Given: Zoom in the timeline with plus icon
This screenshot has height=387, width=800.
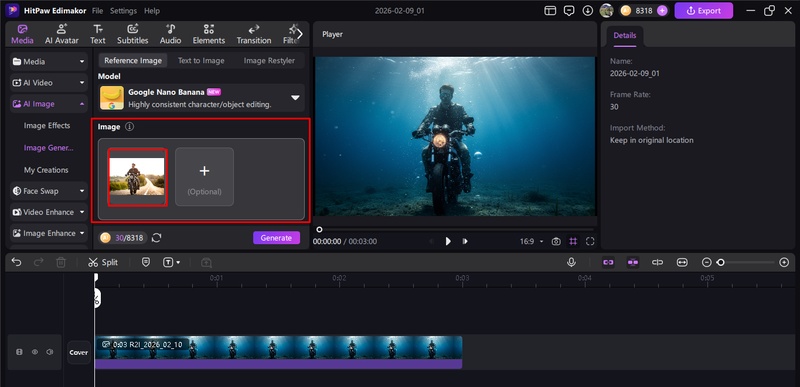Looking at the screenshot, I should coord(784,262).
